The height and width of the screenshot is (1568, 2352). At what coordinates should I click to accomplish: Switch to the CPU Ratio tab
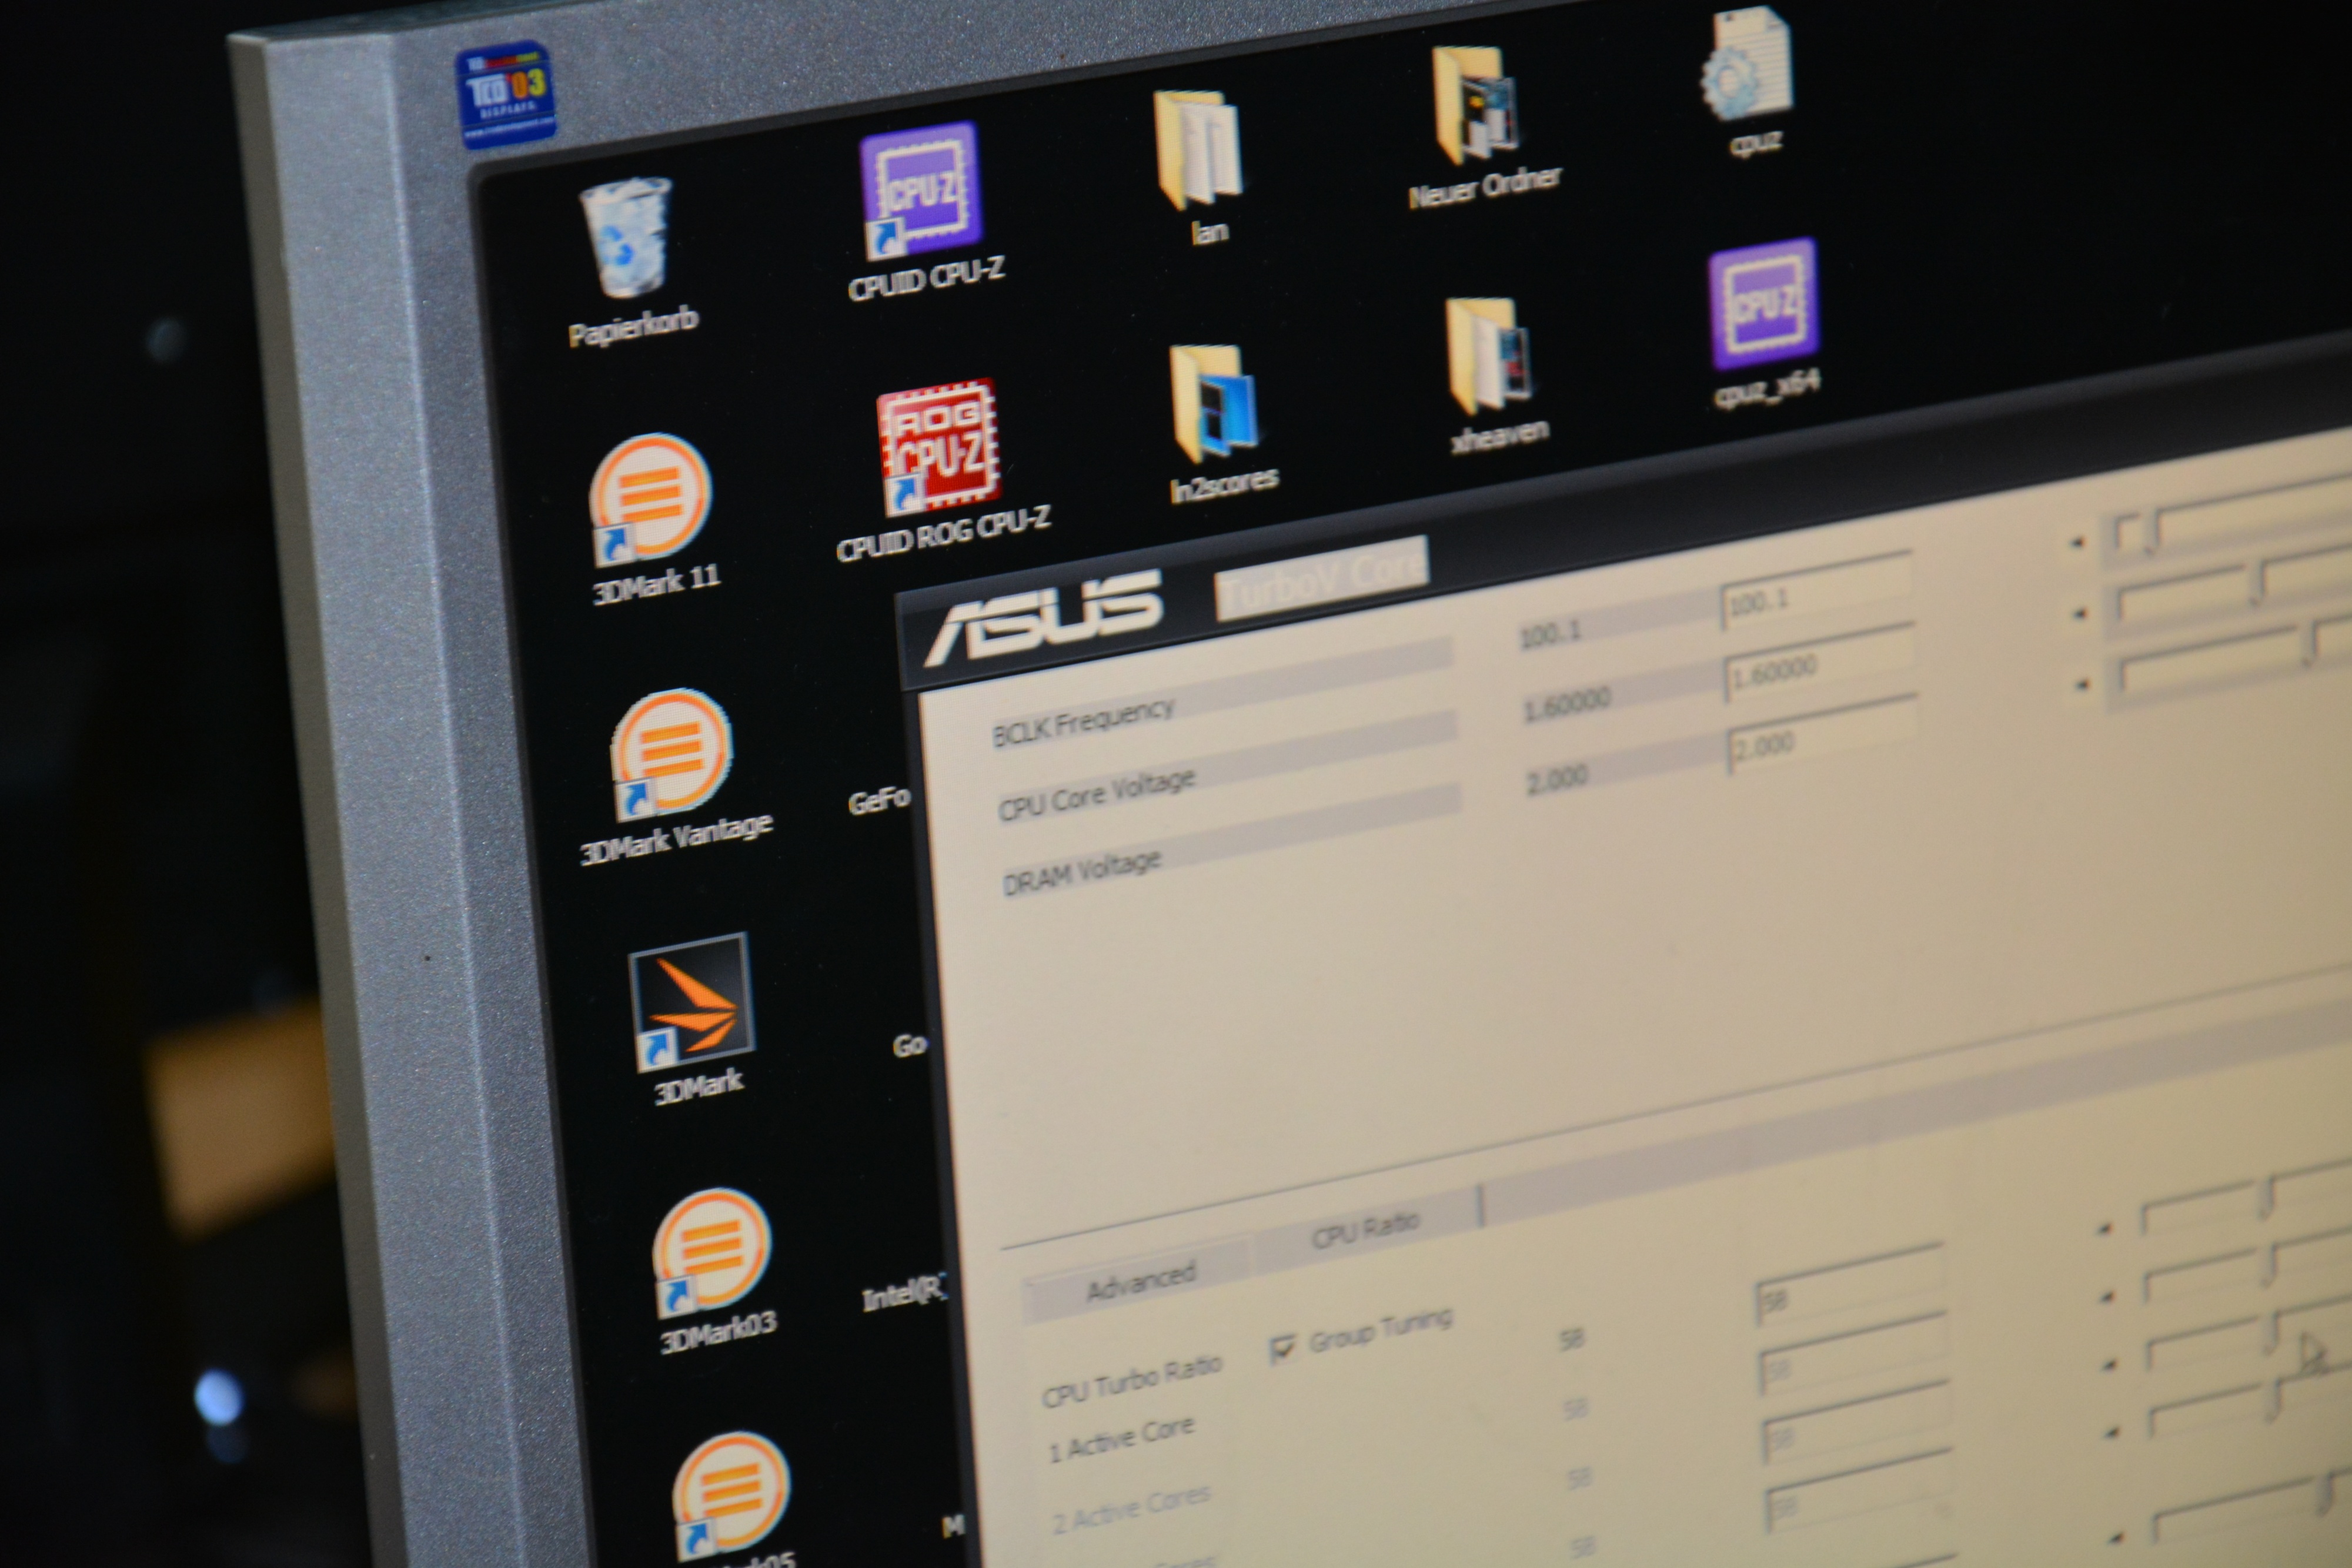coord(1365,1231)
